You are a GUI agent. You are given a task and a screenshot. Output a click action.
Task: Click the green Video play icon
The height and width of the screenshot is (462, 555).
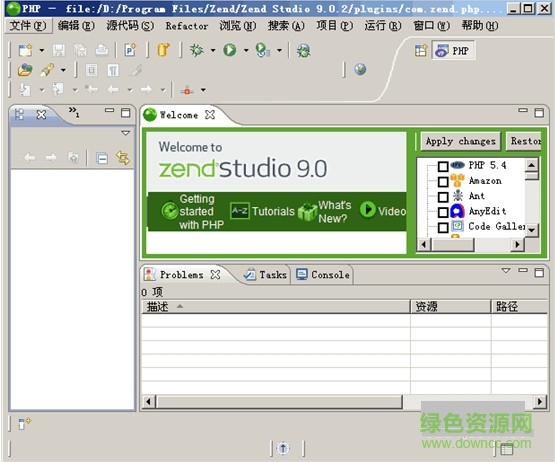(368, 210)
